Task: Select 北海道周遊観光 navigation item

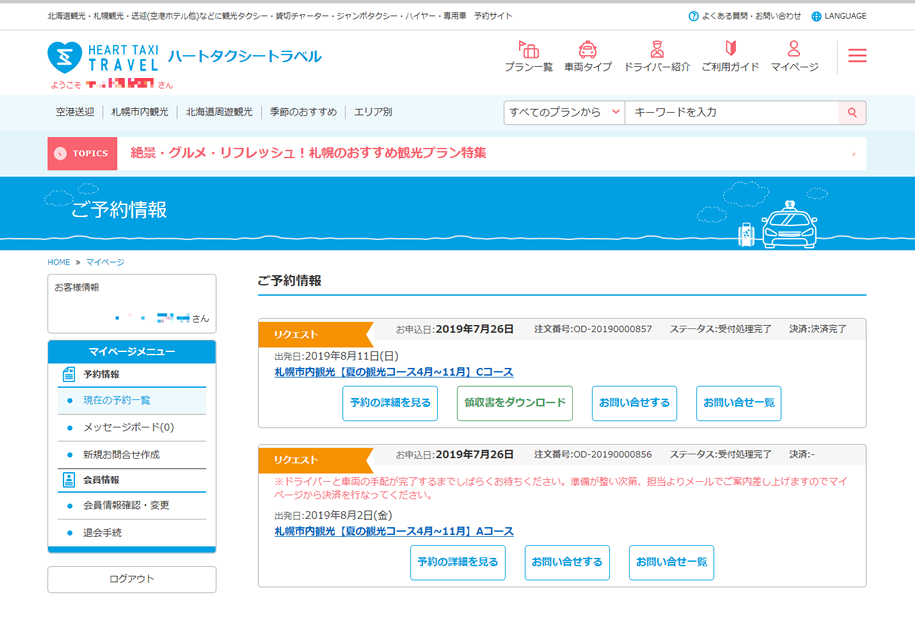Action: click(x=219, y=112)
